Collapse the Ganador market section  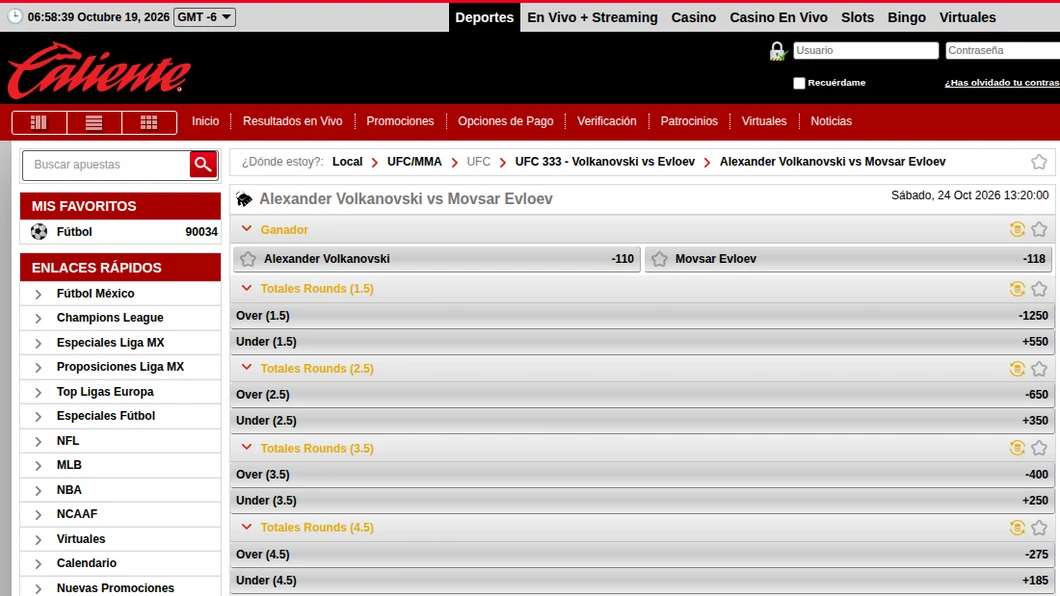click(x=247, y=229)
